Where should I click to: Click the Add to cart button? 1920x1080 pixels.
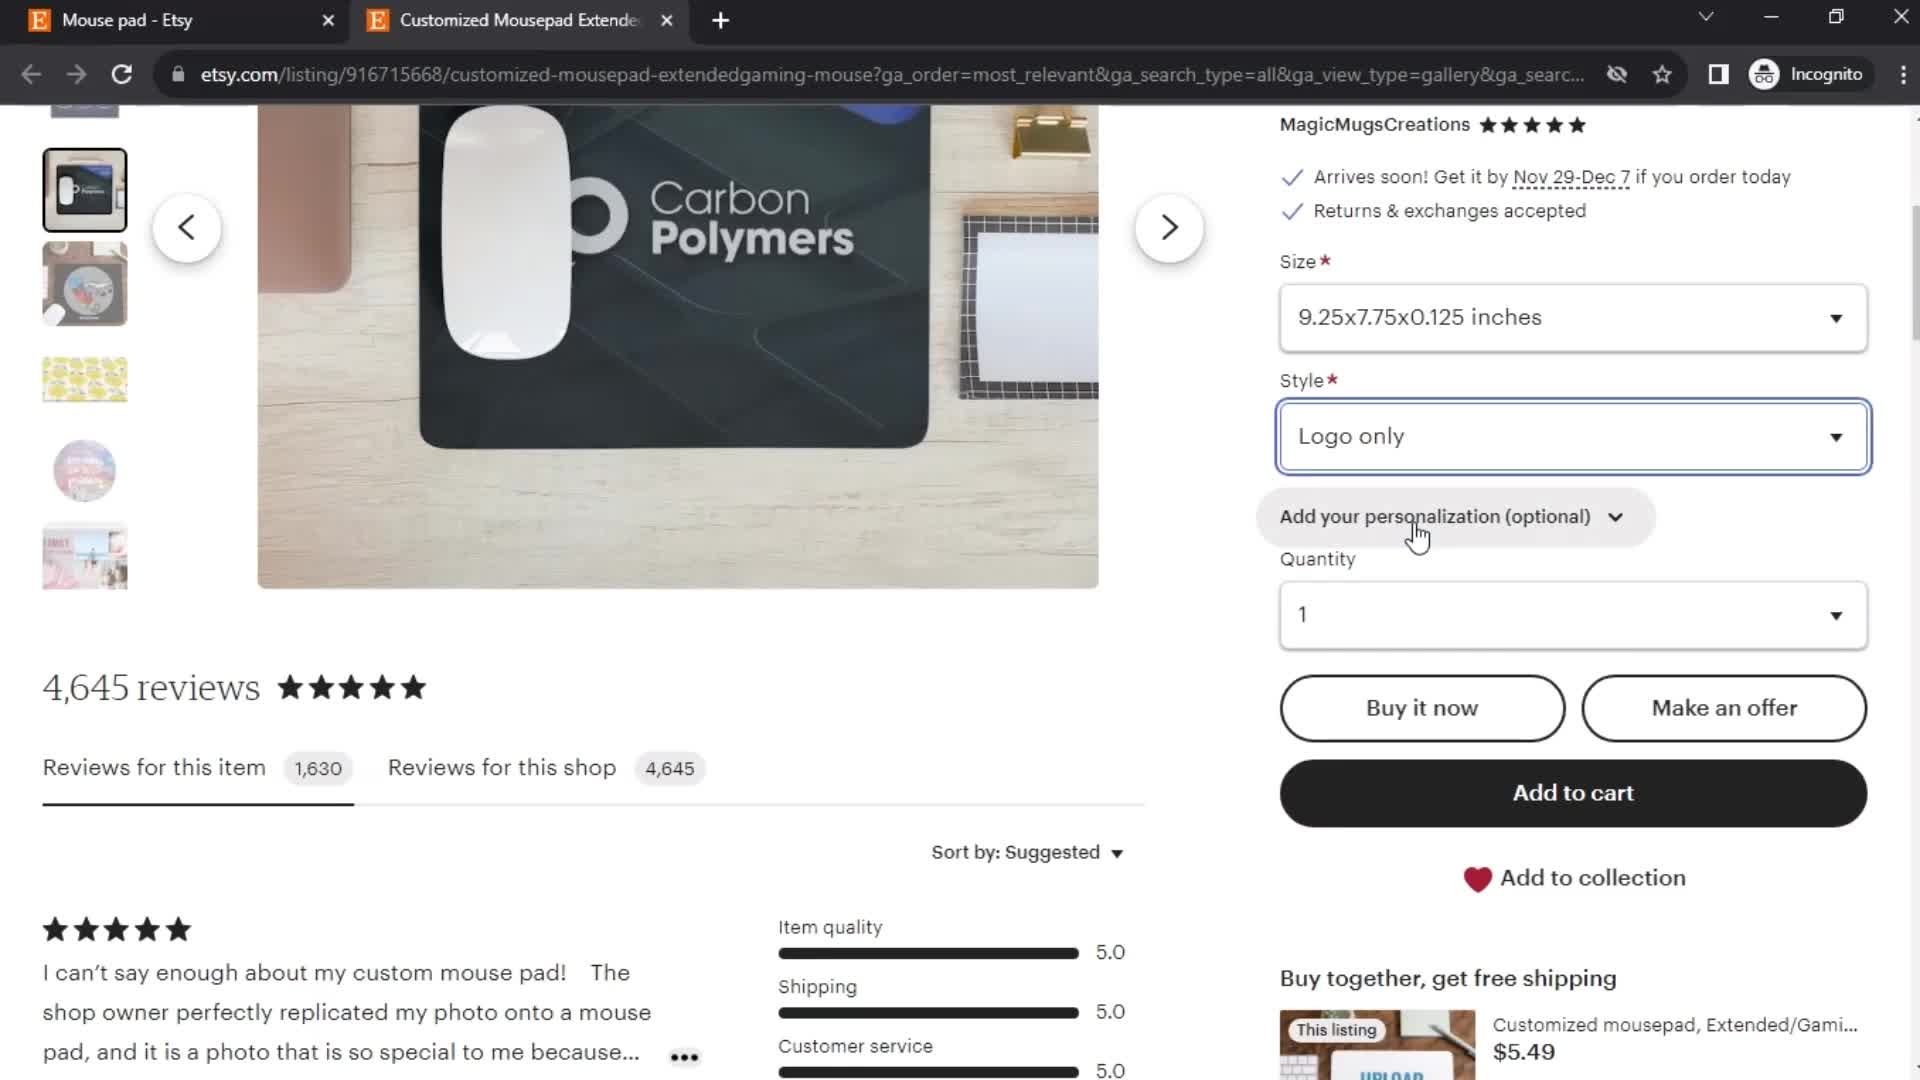click(x=1572, y=793)
